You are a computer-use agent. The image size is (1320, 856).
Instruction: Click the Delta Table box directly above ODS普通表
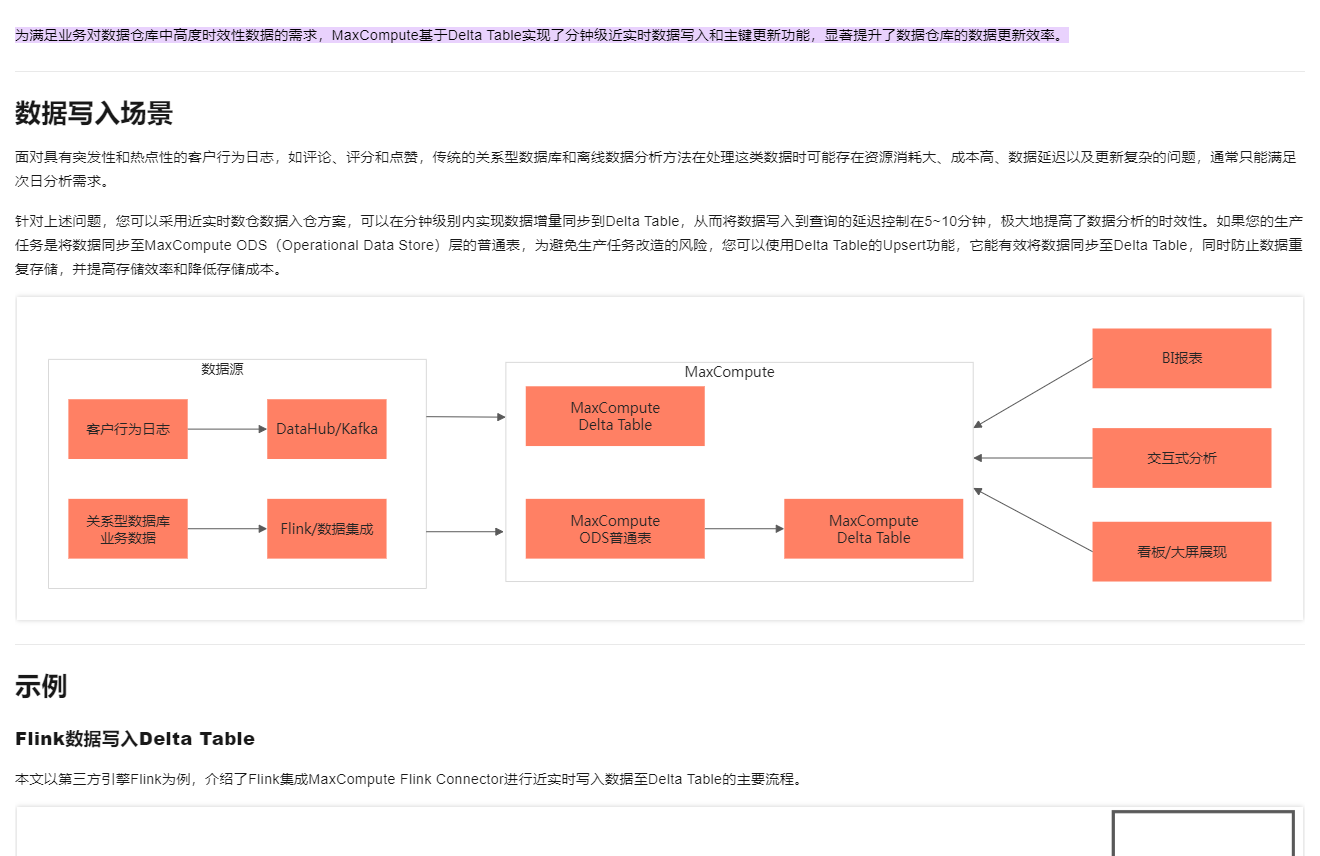point(615,416)
